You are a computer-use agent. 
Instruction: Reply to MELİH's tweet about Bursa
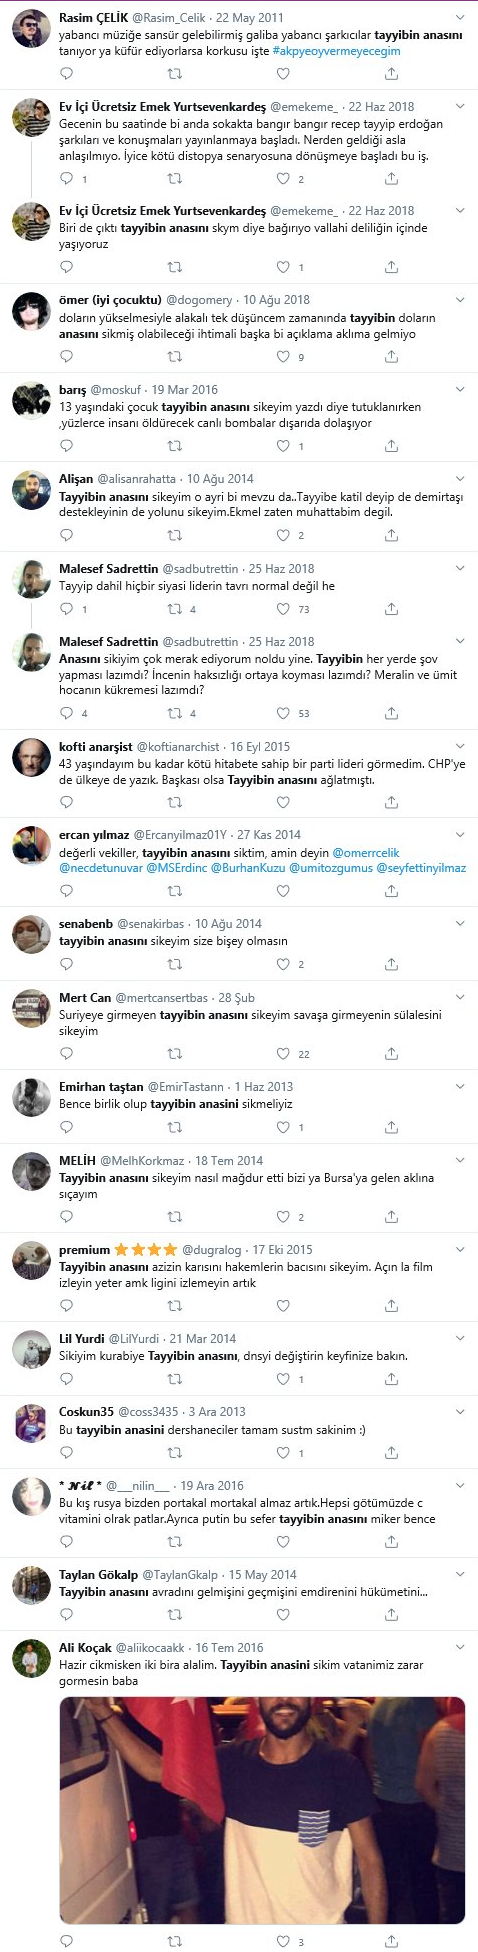pyautogui.click(x=66, y=1217)
